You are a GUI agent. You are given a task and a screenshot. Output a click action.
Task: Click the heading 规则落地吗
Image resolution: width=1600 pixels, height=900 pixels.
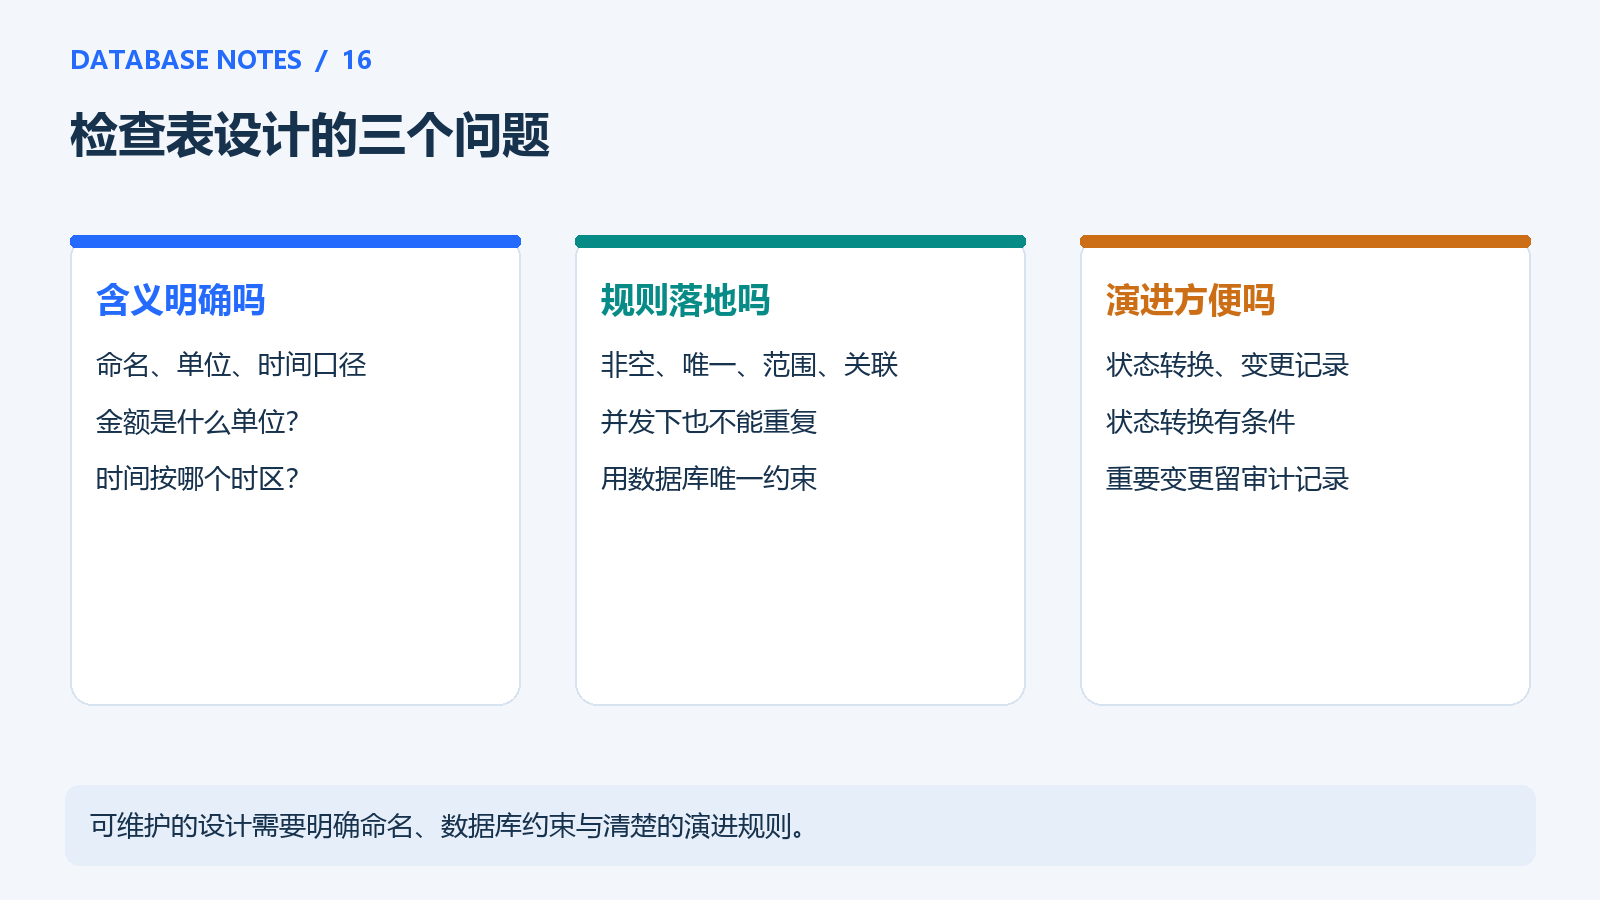click(x=686, y=300)
